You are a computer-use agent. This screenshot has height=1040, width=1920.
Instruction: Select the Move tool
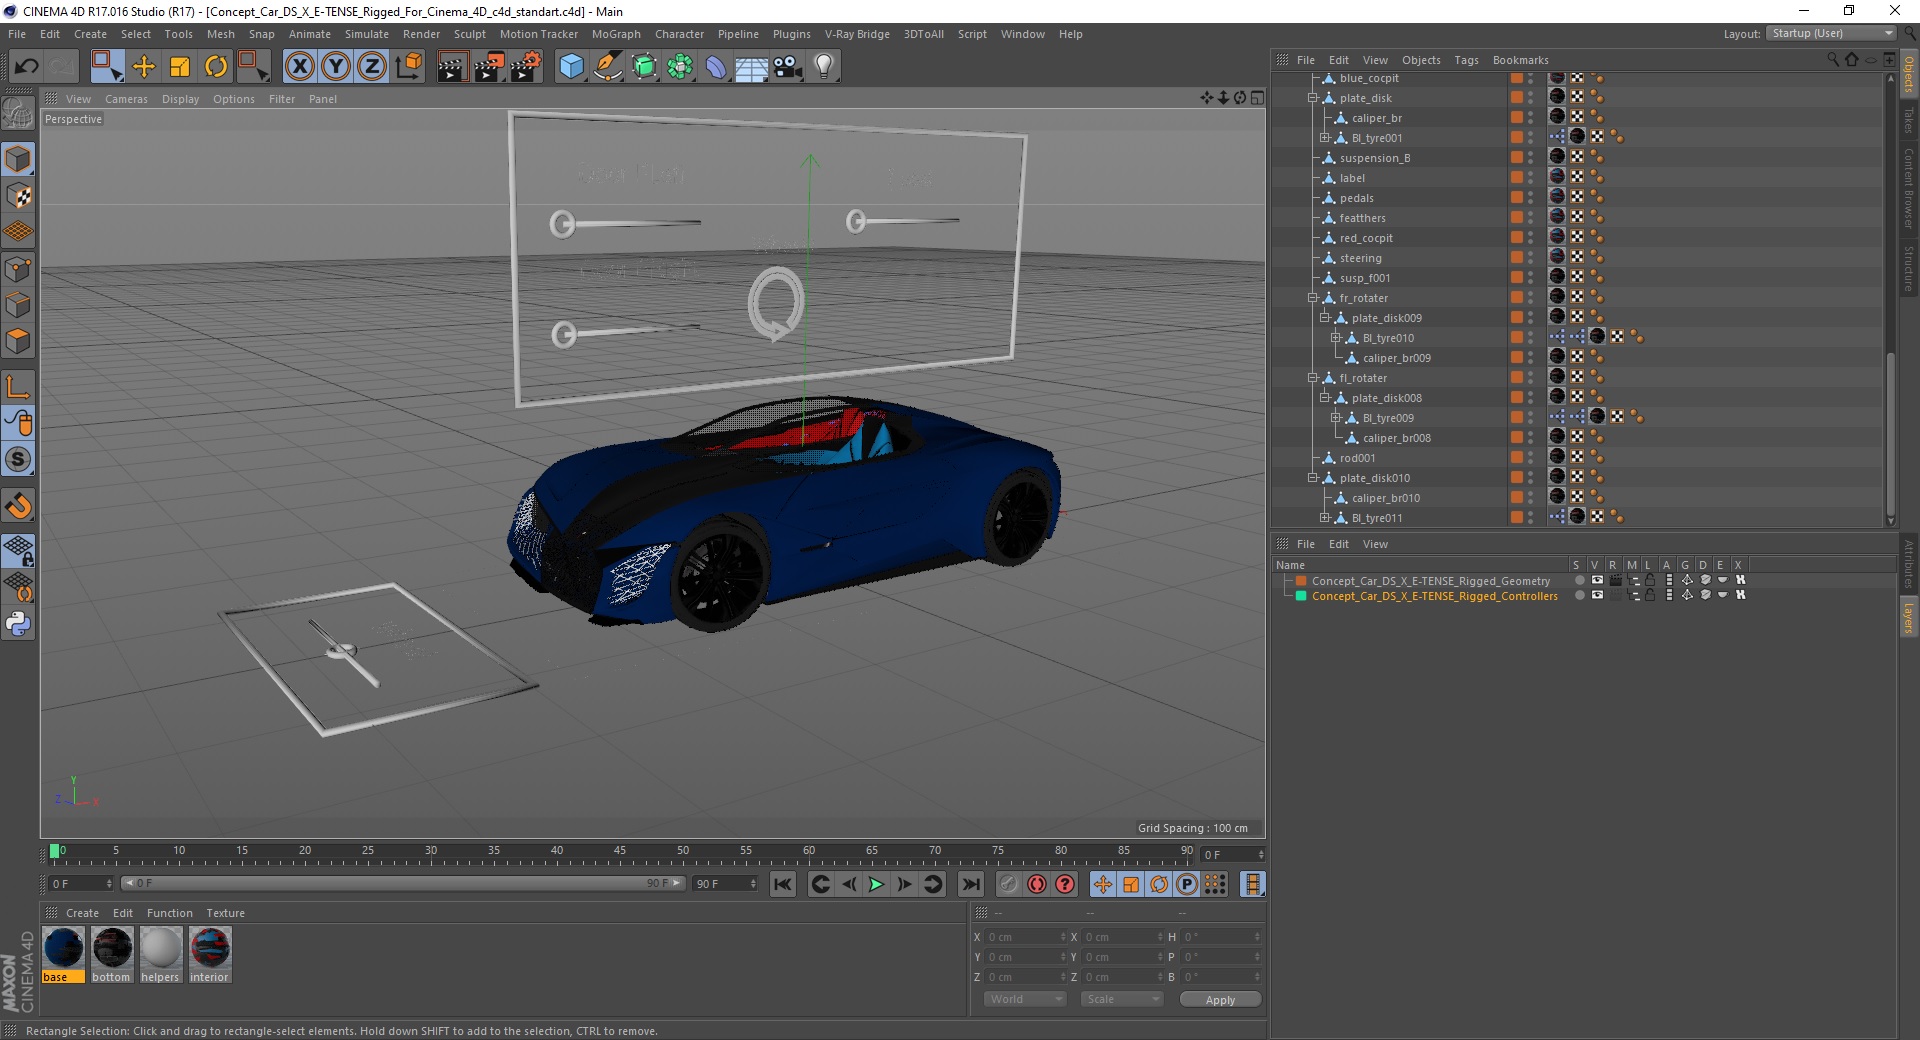point(144,67)
